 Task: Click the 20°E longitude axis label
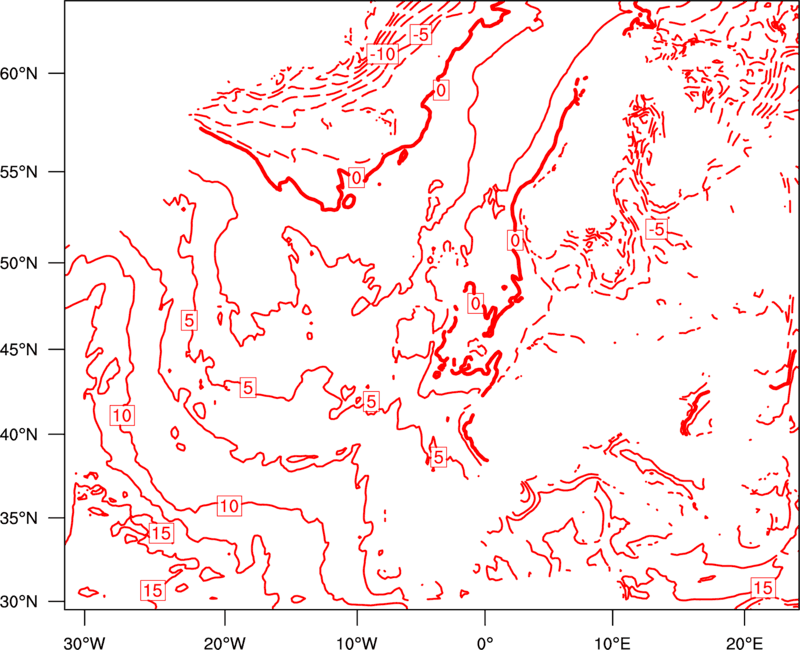[744, 642]
